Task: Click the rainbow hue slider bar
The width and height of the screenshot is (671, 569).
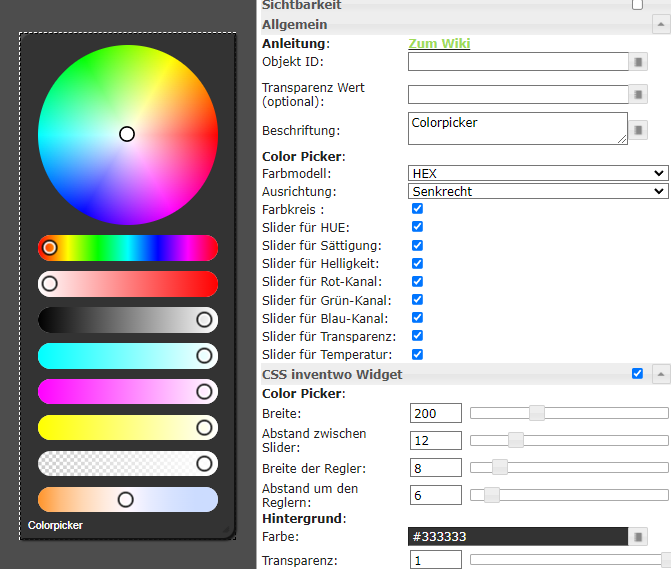Action: pos(128,247)
